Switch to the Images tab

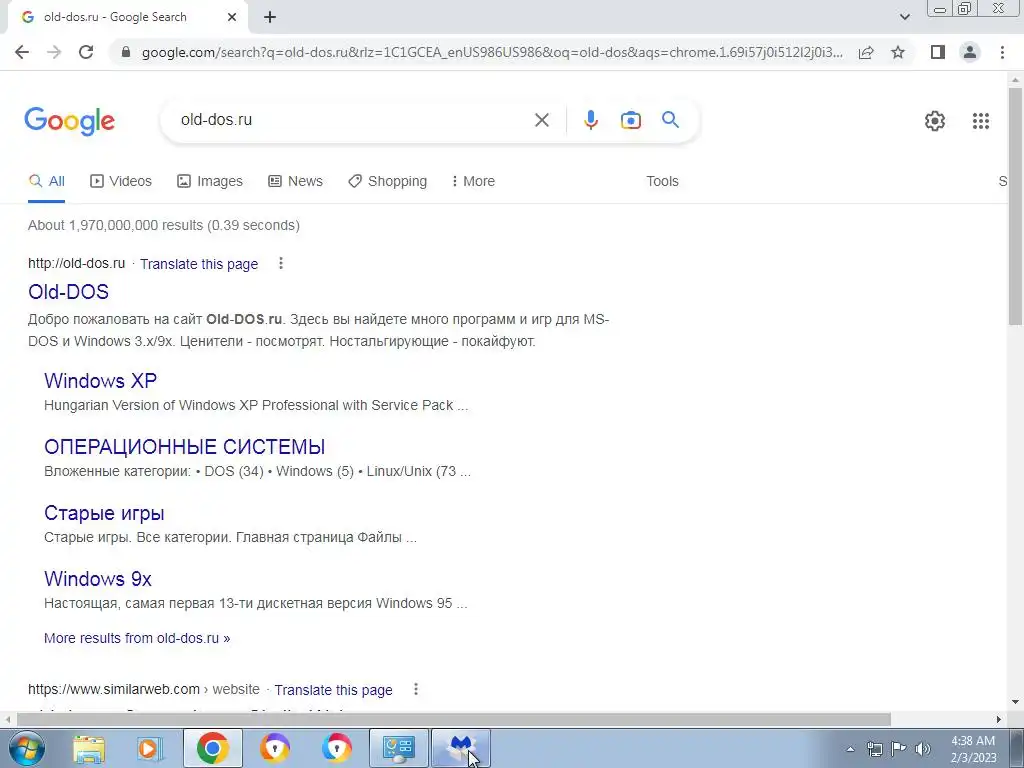click(x=210, y=182)
